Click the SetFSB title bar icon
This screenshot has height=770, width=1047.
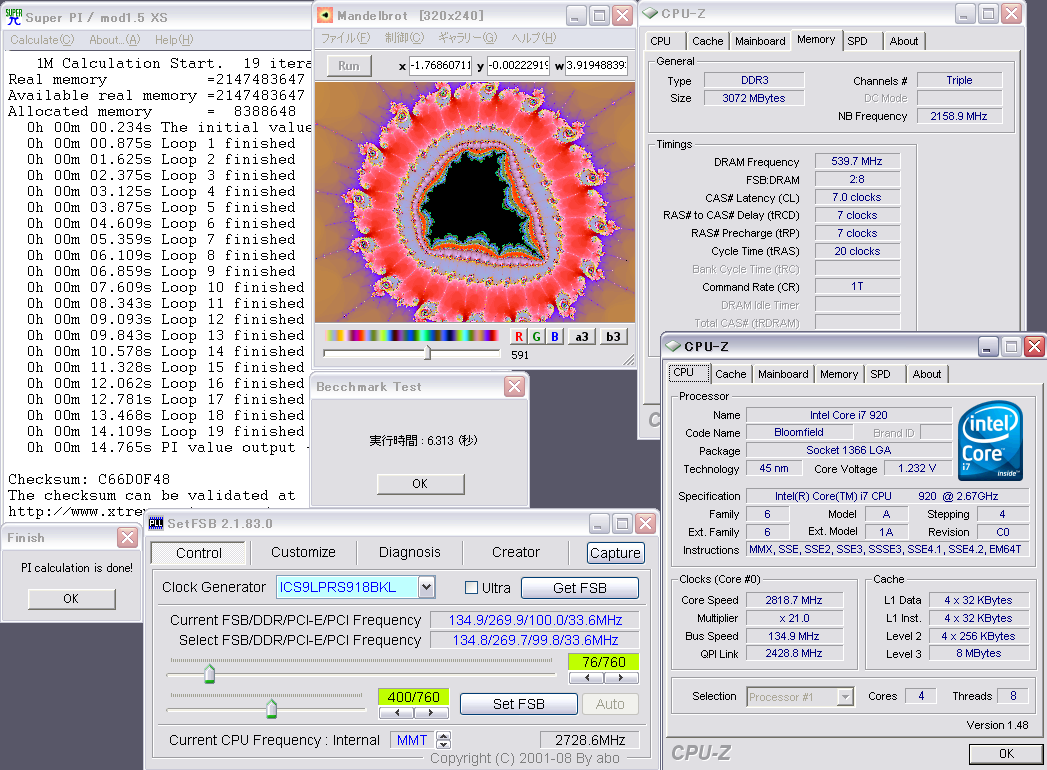pos(156,523)
